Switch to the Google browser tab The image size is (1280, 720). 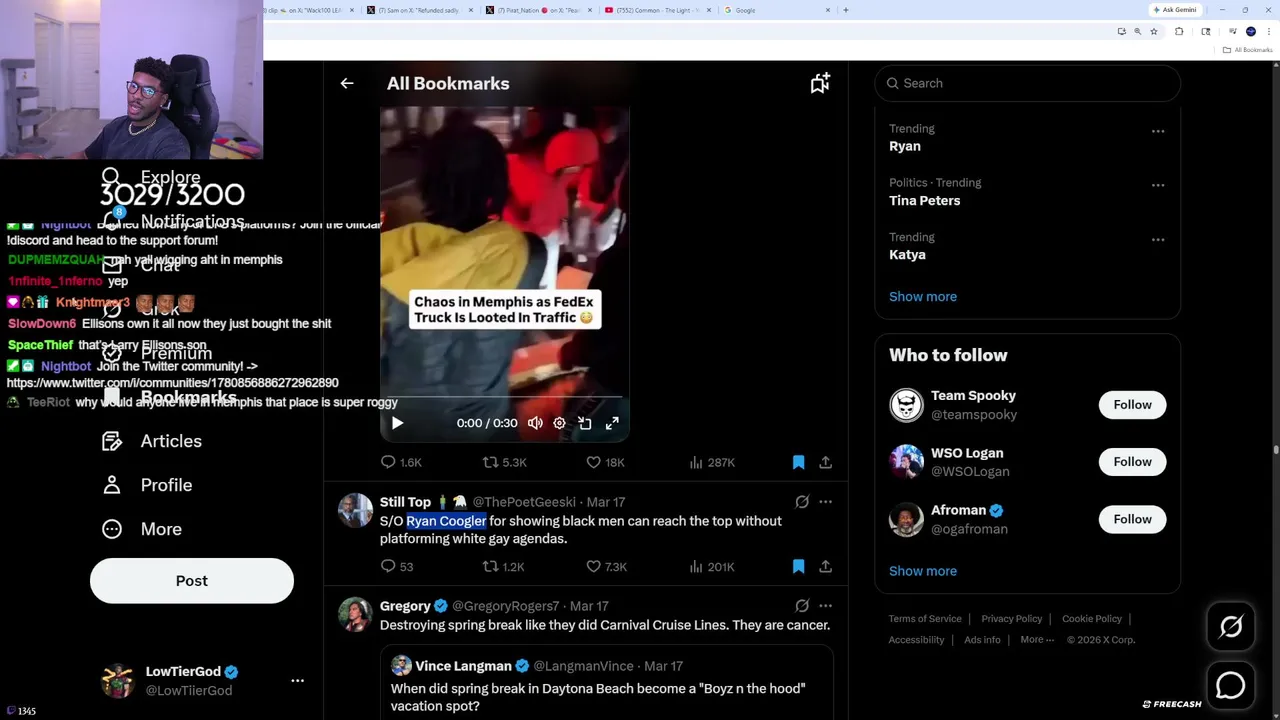779,10
